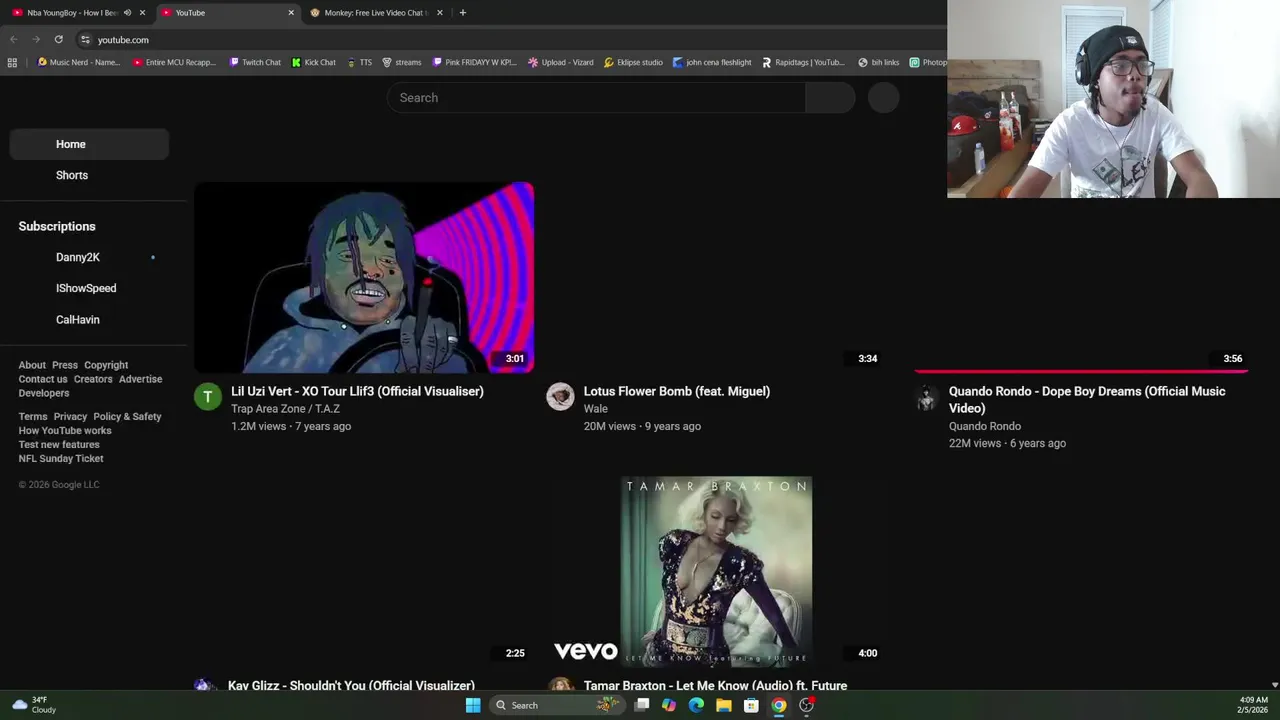The width and height of the screenshot is (1280, 720).
Task: Click the Contact us footer link
Action: point(43,379)
